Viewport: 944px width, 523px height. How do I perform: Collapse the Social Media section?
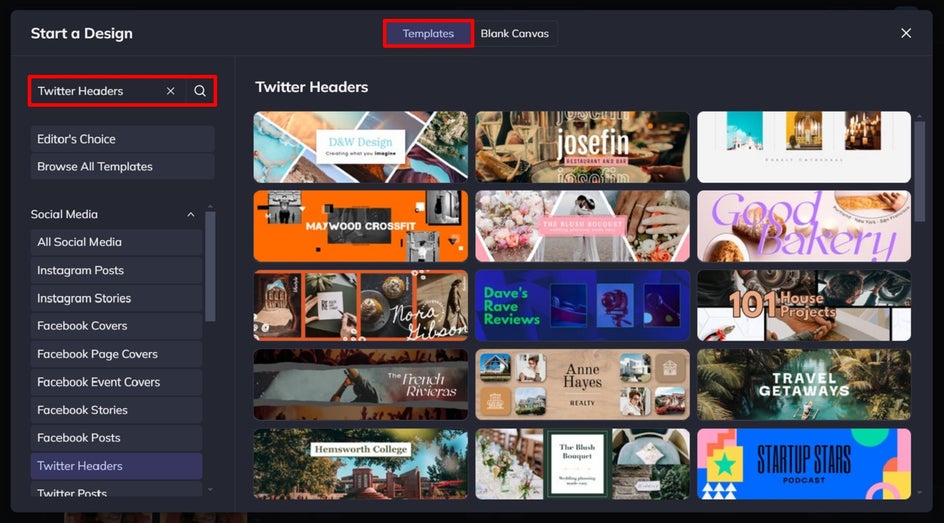(190, 214)
